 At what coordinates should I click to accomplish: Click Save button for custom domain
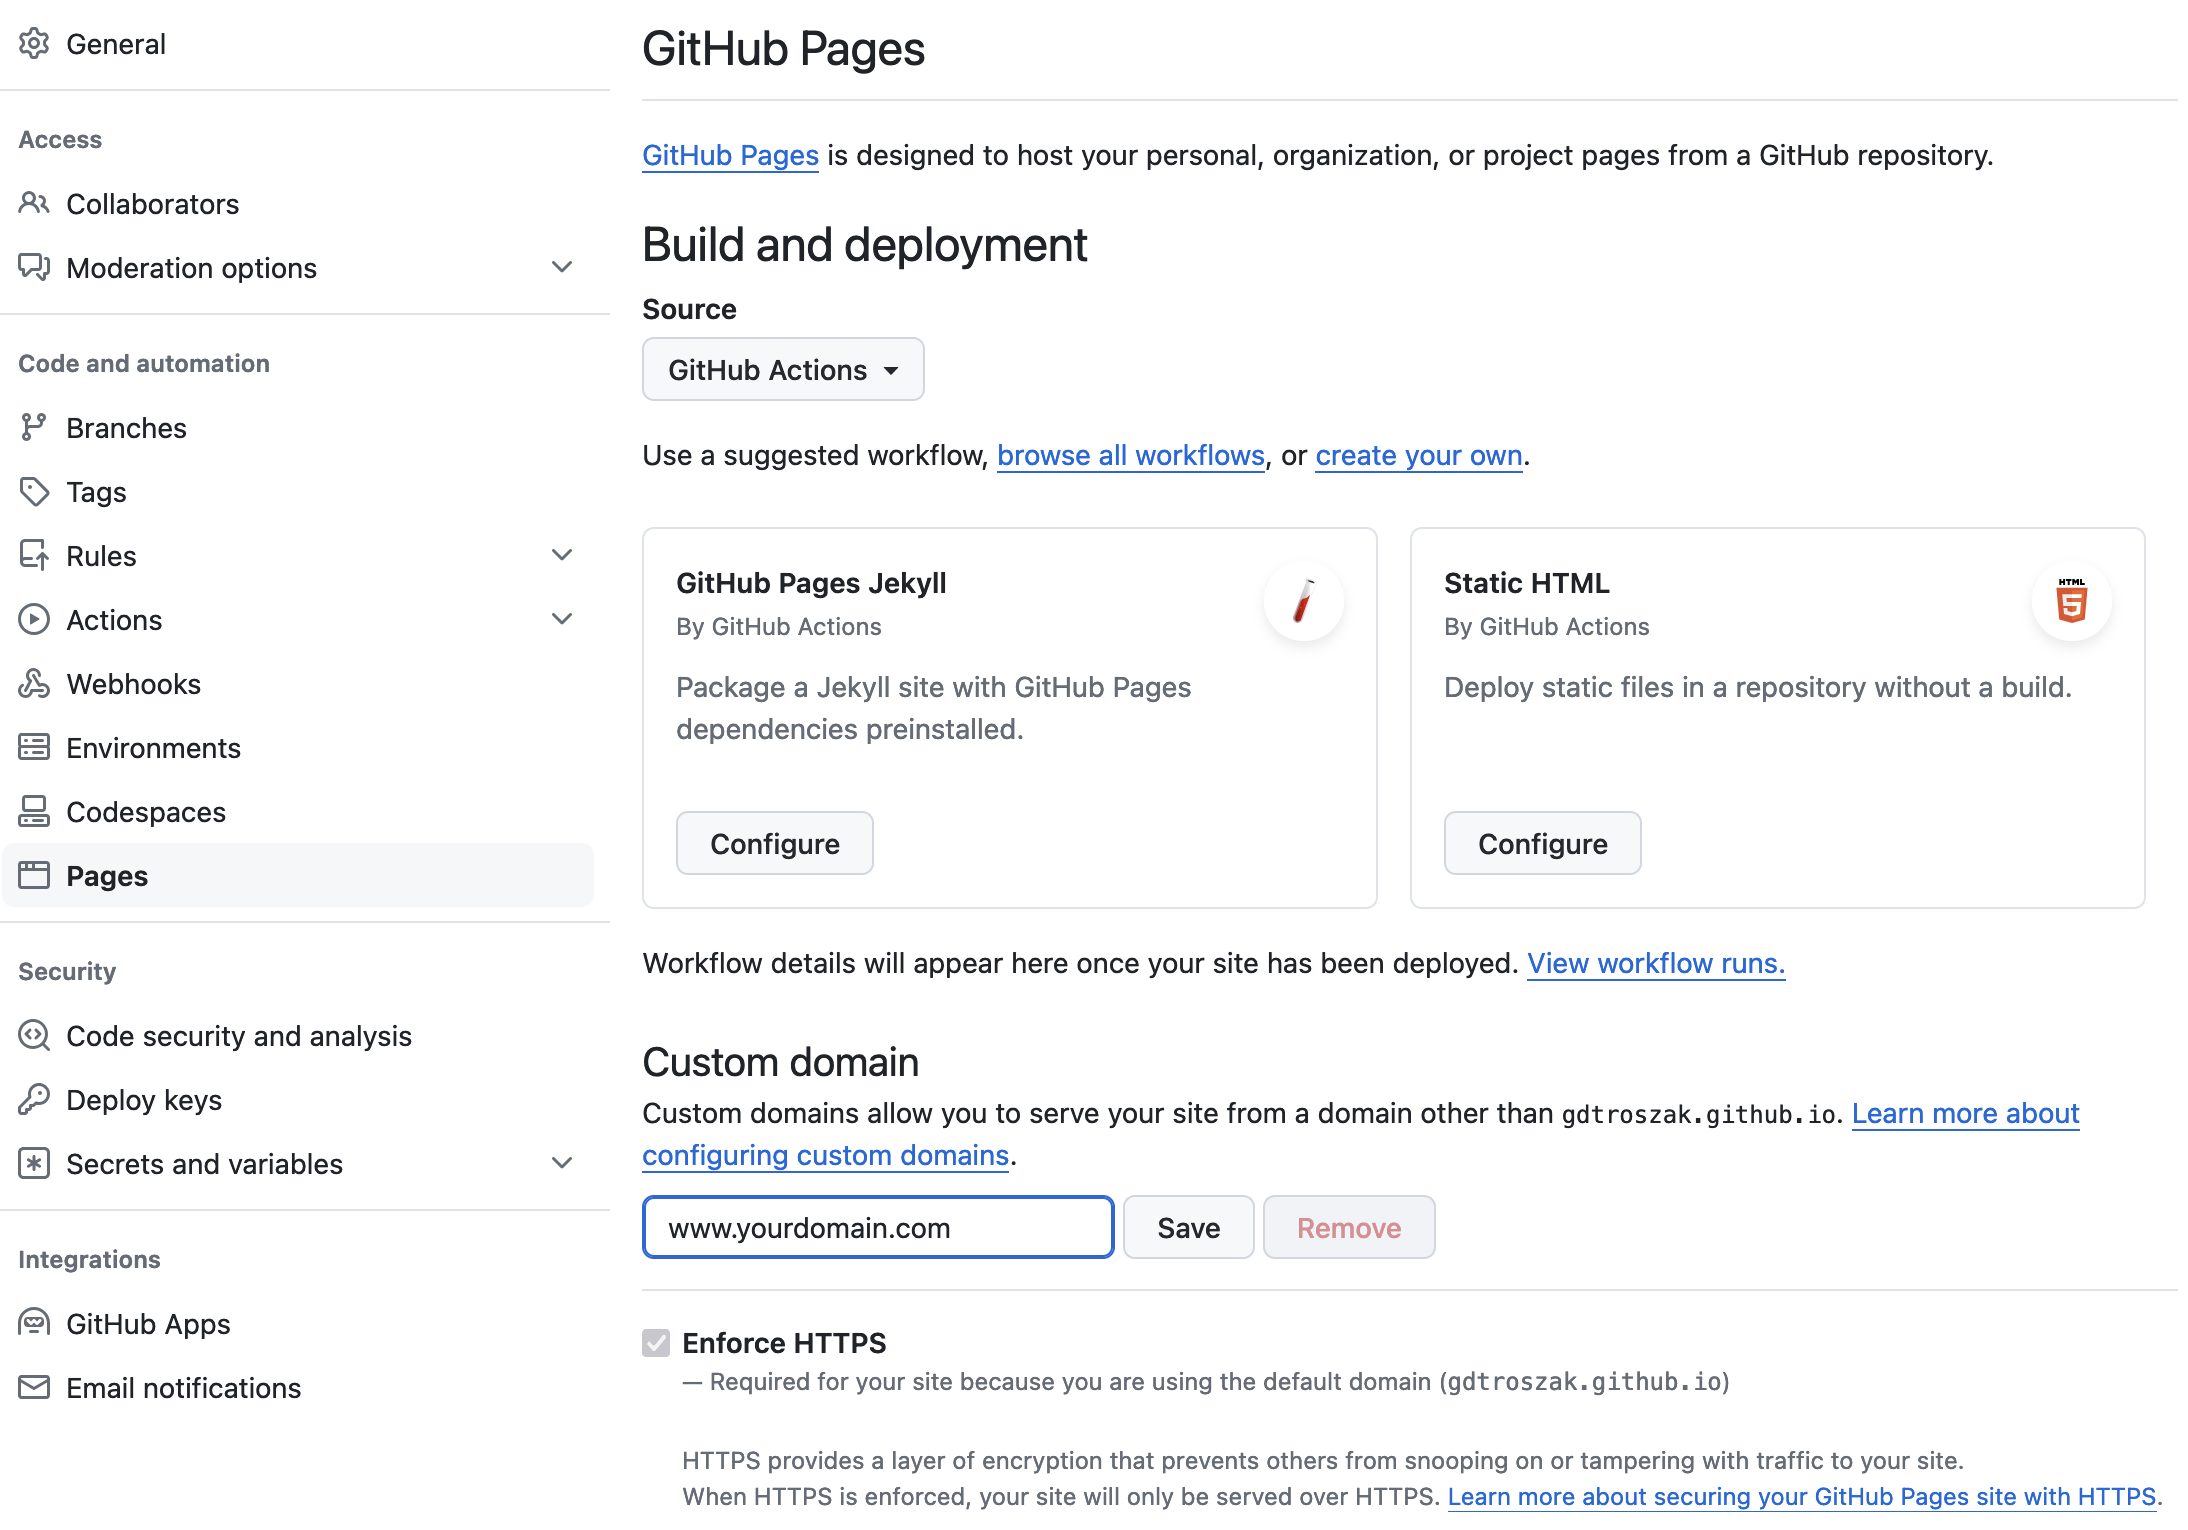coord(1189,1227)
